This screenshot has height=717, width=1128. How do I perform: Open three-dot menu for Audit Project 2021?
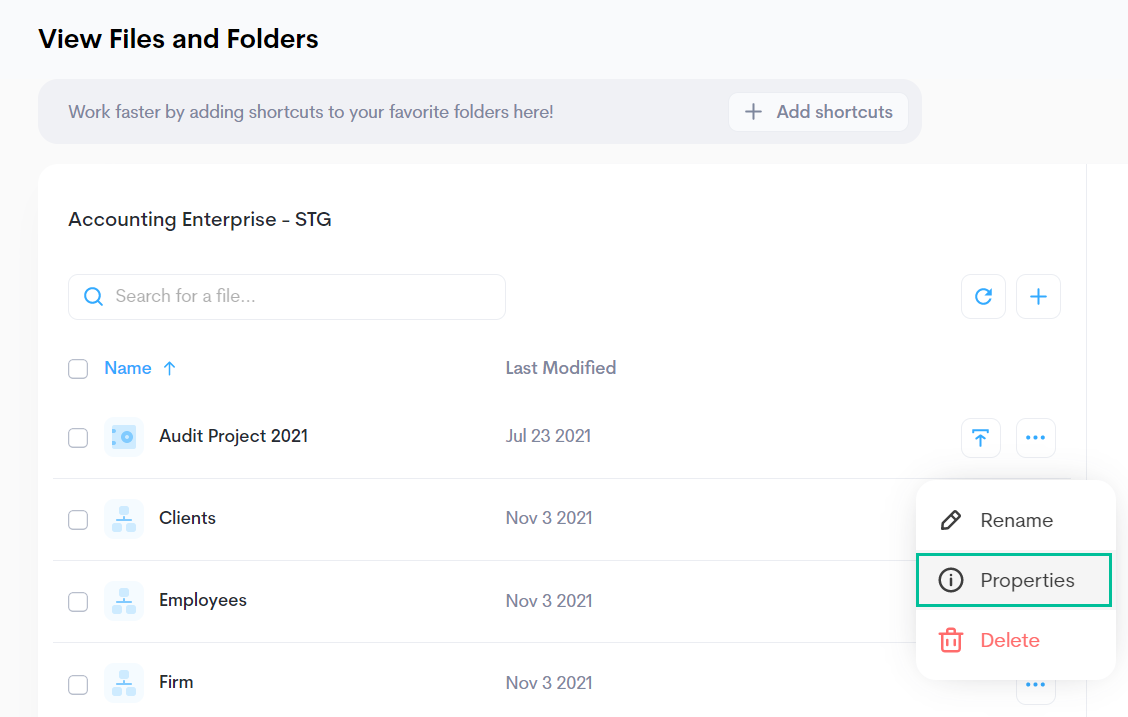(1035, 437)
